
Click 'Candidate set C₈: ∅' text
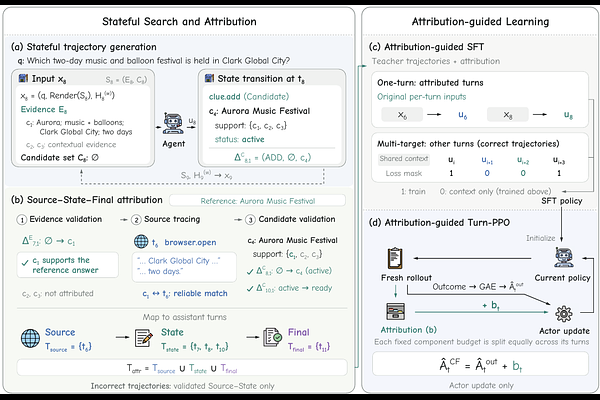click(x=60, y=158)
